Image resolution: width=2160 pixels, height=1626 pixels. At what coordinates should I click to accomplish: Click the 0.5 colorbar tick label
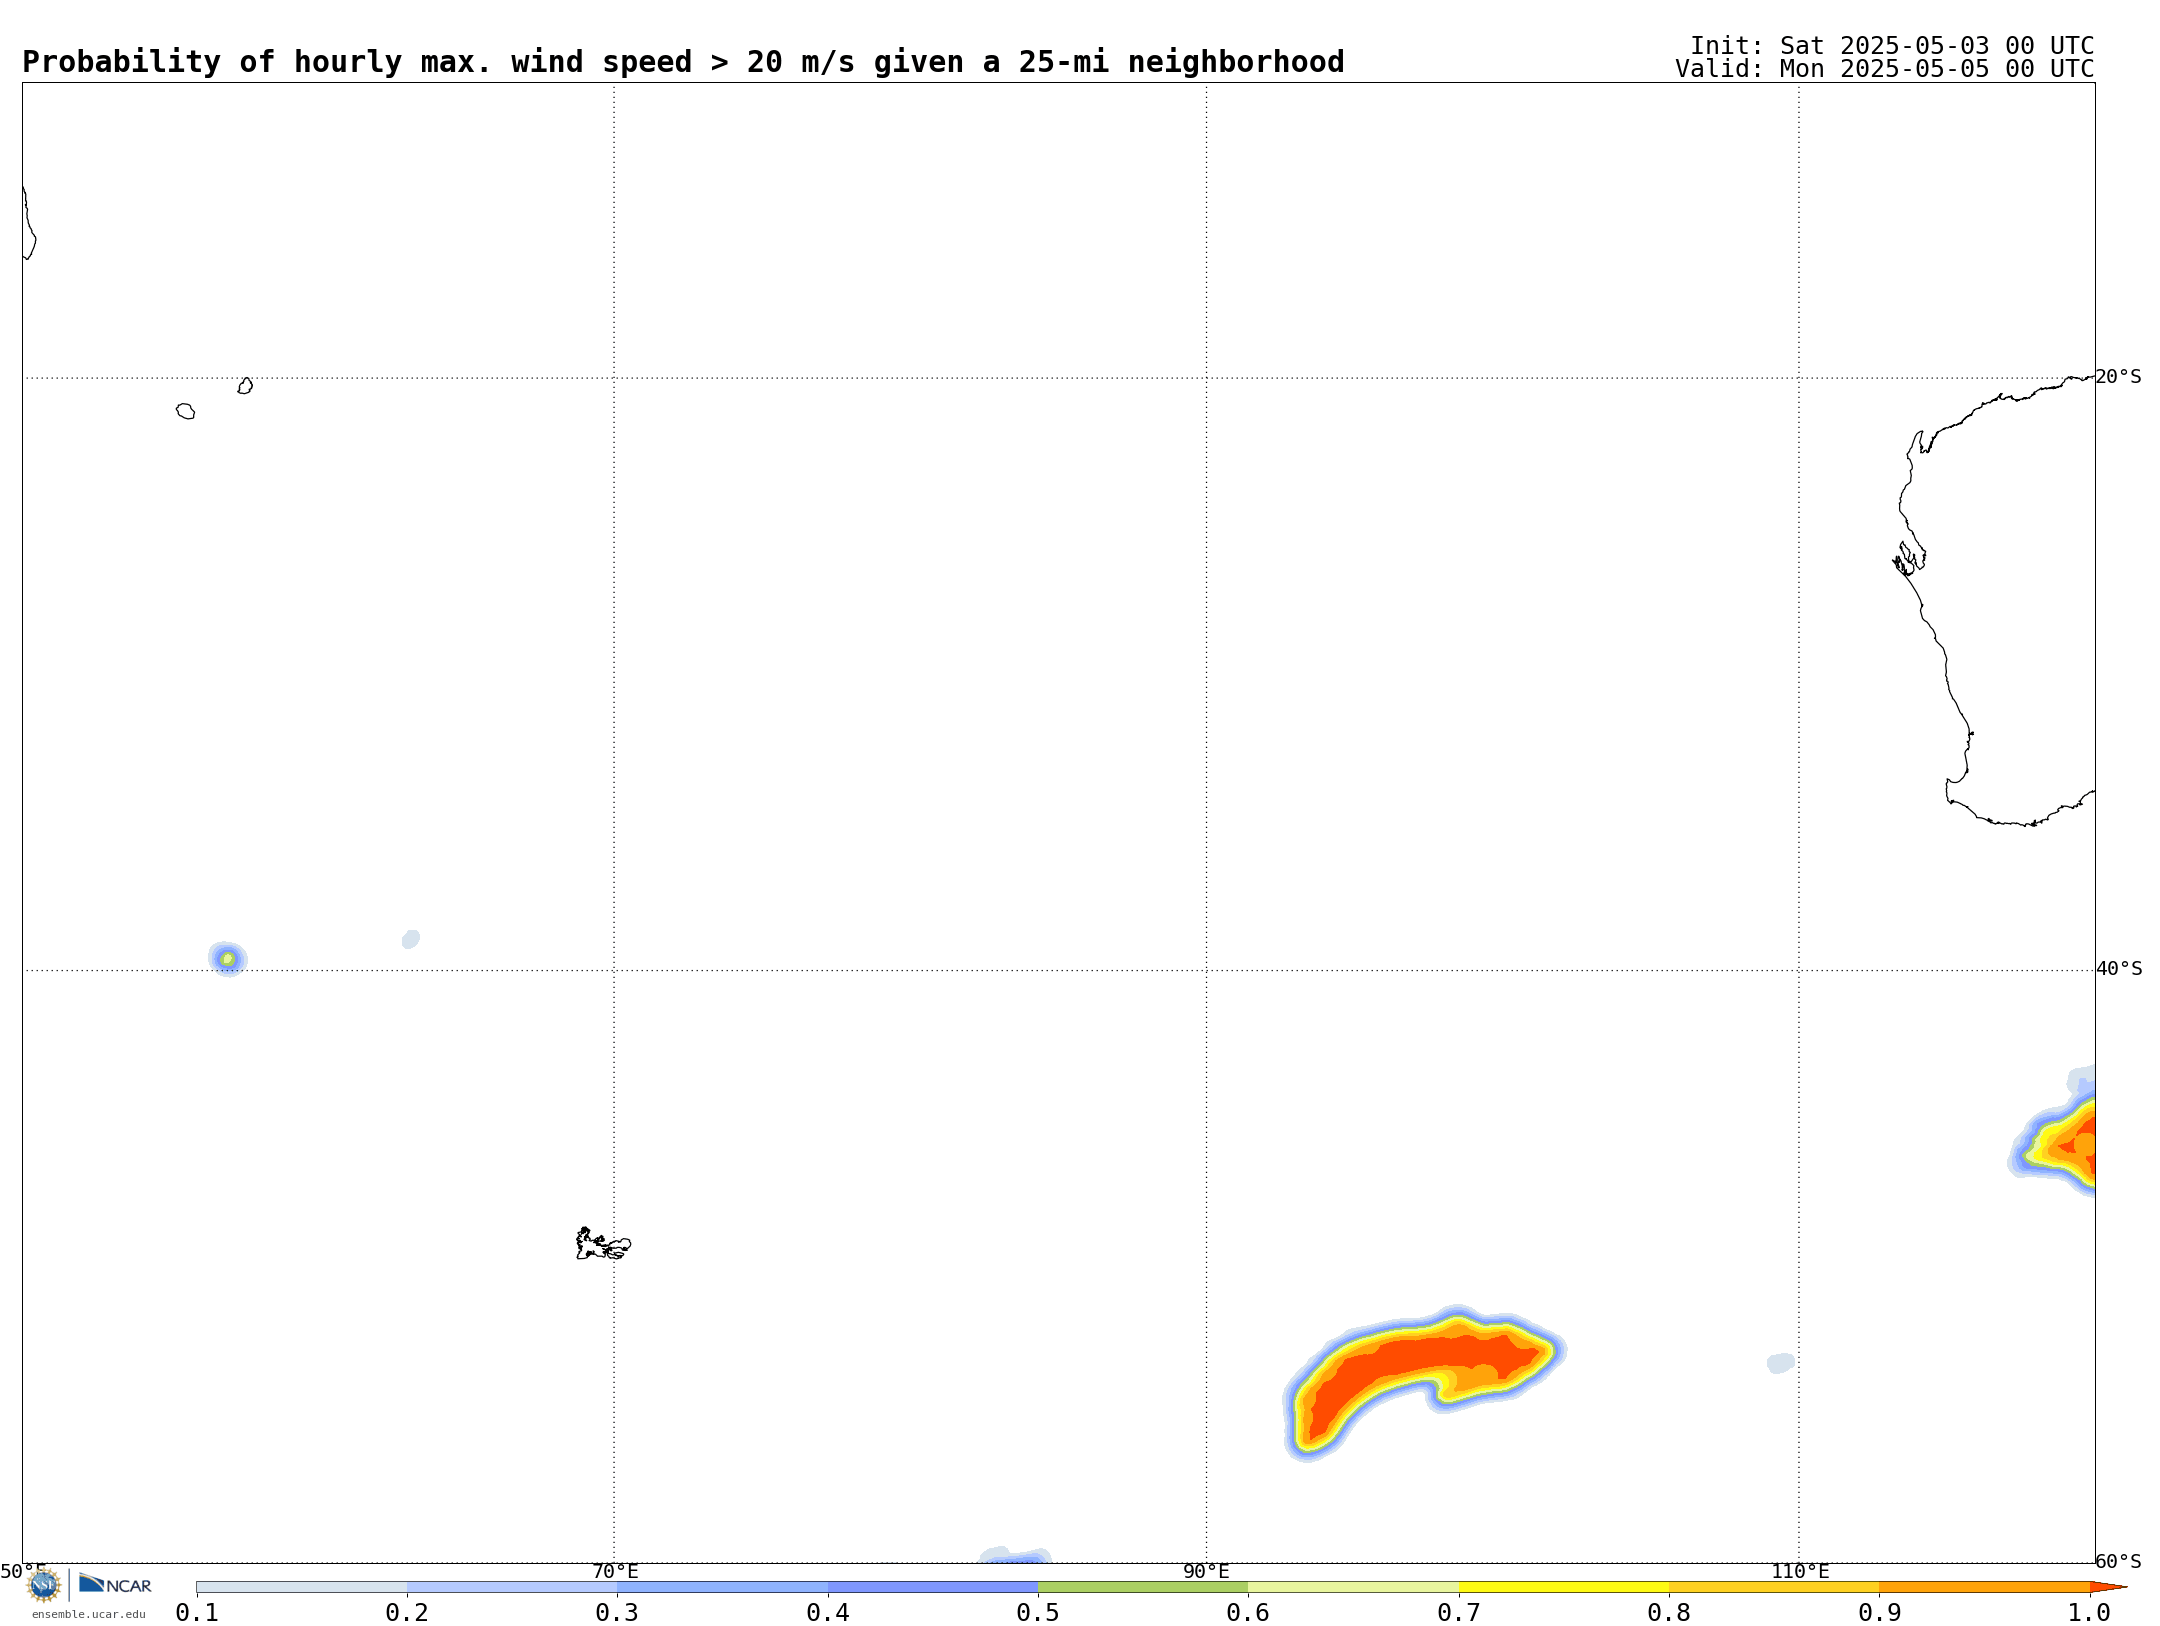pyautogui.click(x=1038, y=1613)
